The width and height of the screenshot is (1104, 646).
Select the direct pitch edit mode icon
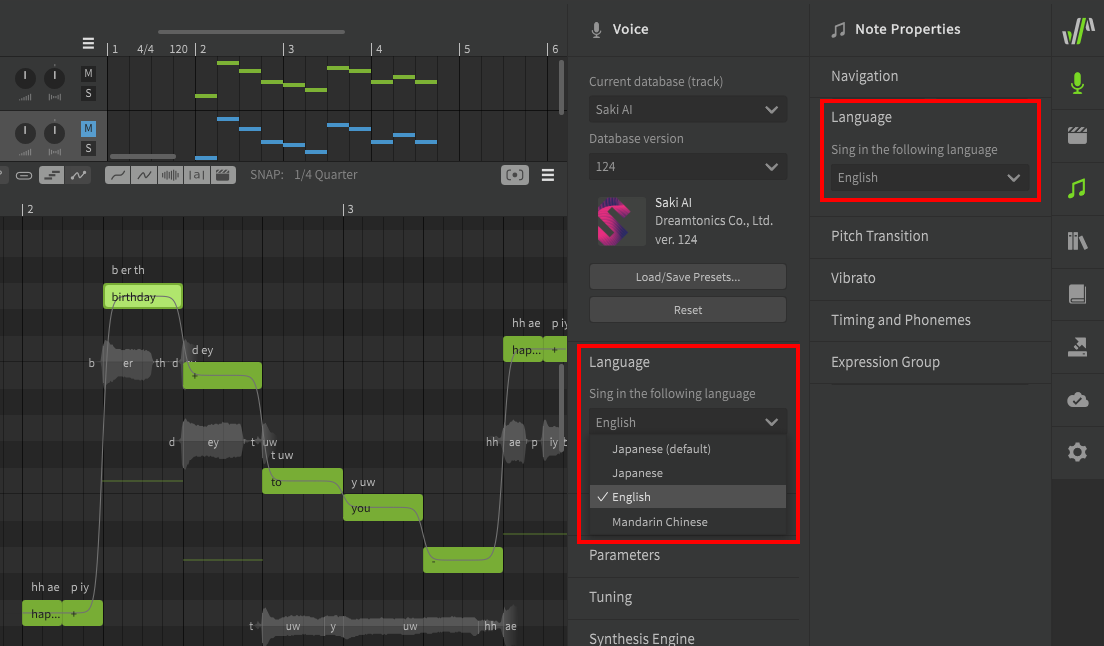[78, 175]
